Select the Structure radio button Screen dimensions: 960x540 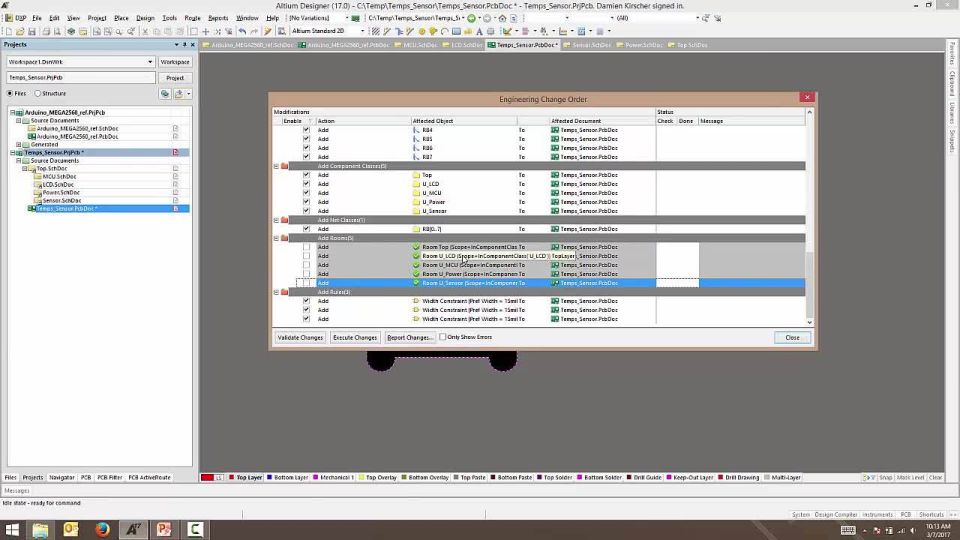(38, 94)
